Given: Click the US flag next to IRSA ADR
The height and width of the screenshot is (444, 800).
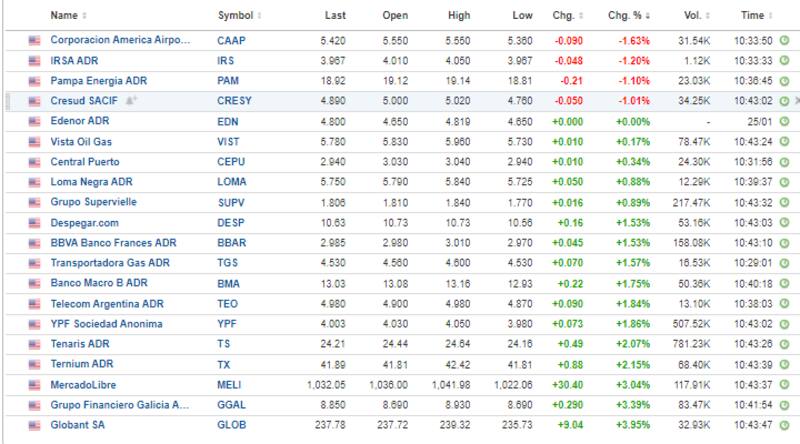Looking at the screenshot, I should pyautogui.click(x=35, y=61).
